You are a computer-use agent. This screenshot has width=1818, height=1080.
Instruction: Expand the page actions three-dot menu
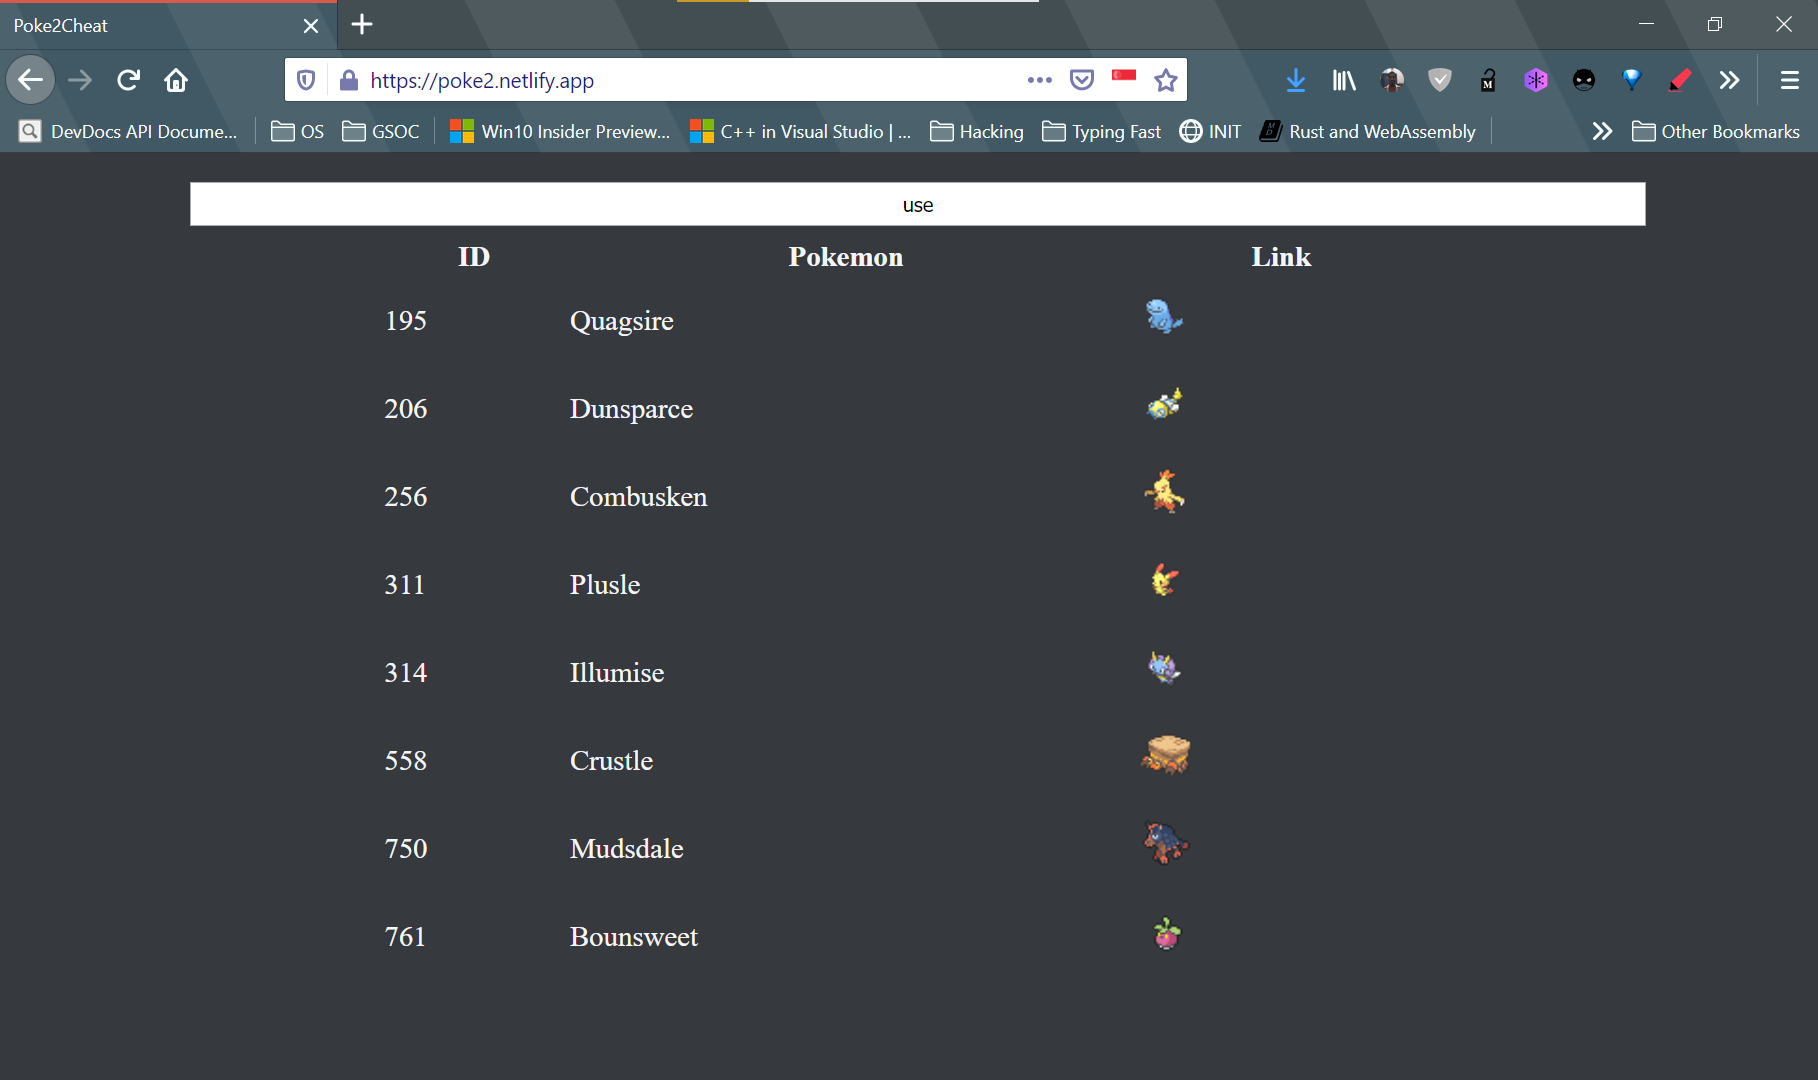pyautogui.click(x=1039, y=80)
